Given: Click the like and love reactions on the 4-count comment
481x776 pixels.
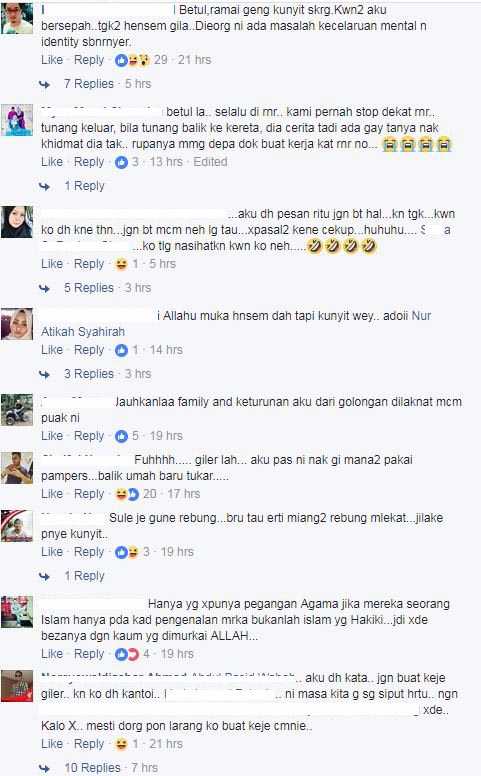Looking at the screenshot, I should (x=127, y=654).
